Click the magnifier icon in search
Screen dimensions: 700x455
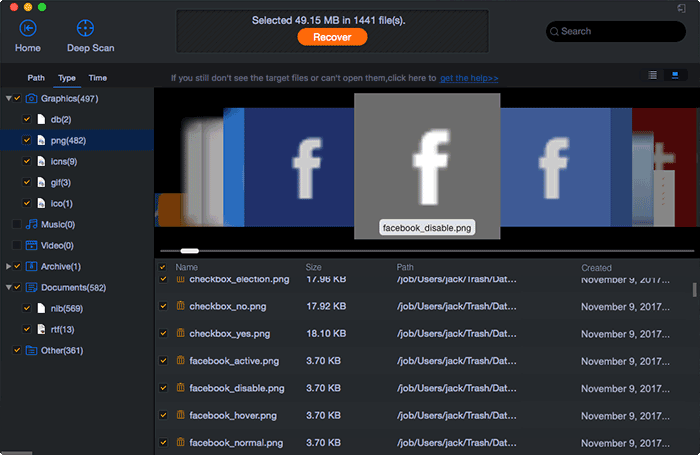click(554, 32)
